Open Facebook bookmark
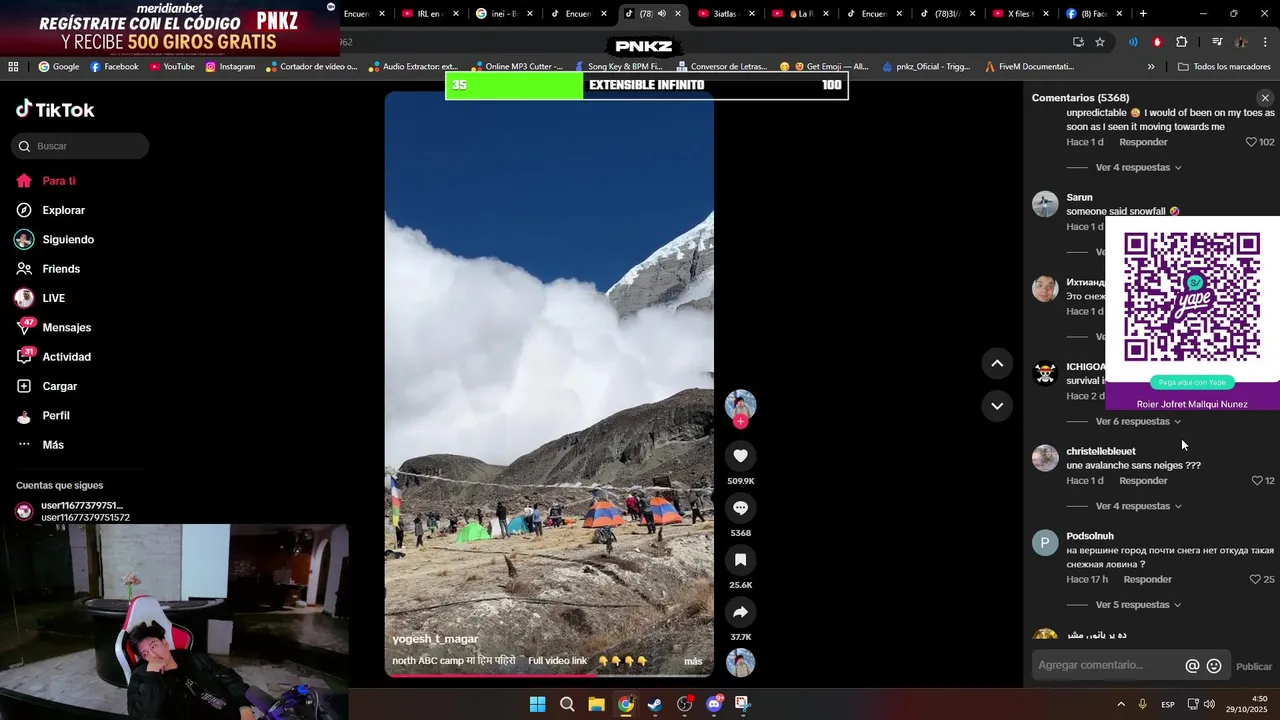 pyautogui.click(x=114, y=67)
